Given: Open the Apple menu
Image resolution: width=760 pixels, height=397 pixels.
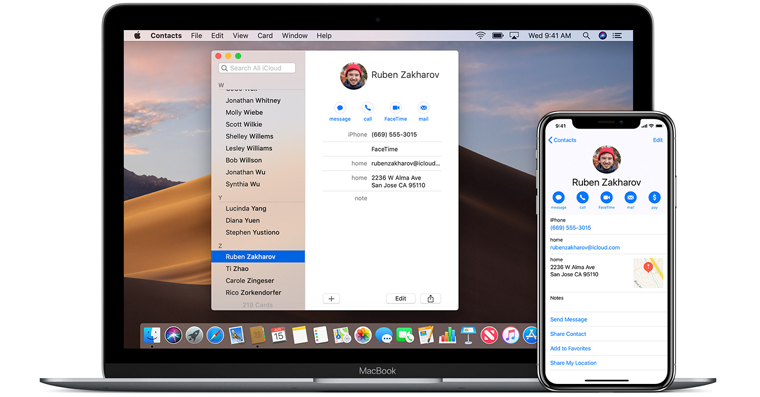Looking at the screenshot, I should click(137, 35).
